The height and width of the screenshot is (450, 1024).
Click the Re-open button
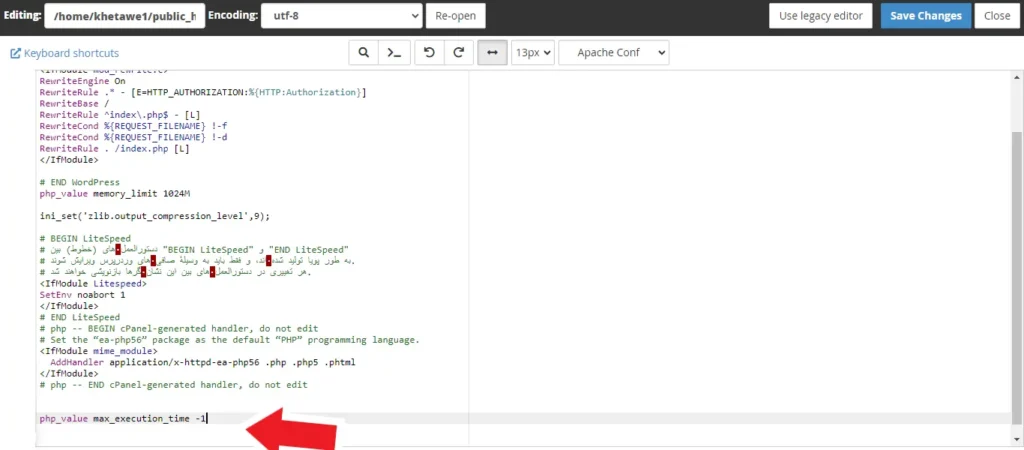[456, 16]
